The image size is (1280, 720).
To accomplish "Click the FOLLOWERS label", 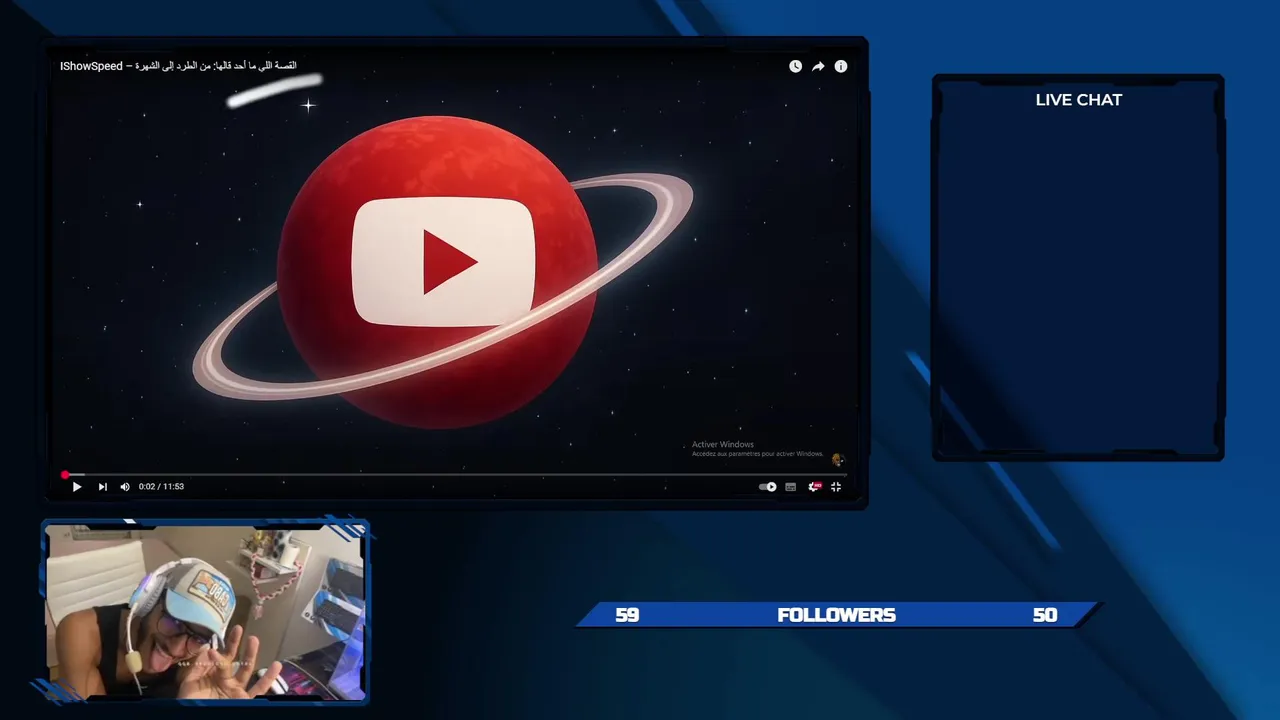I will click(836, 615).
